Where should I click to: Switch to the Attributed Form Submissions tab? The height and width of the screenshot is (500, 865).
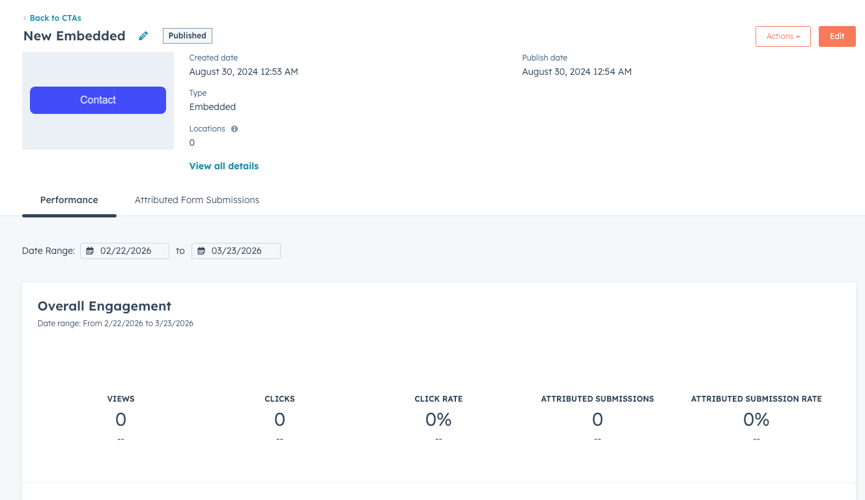tap(197, 200)
